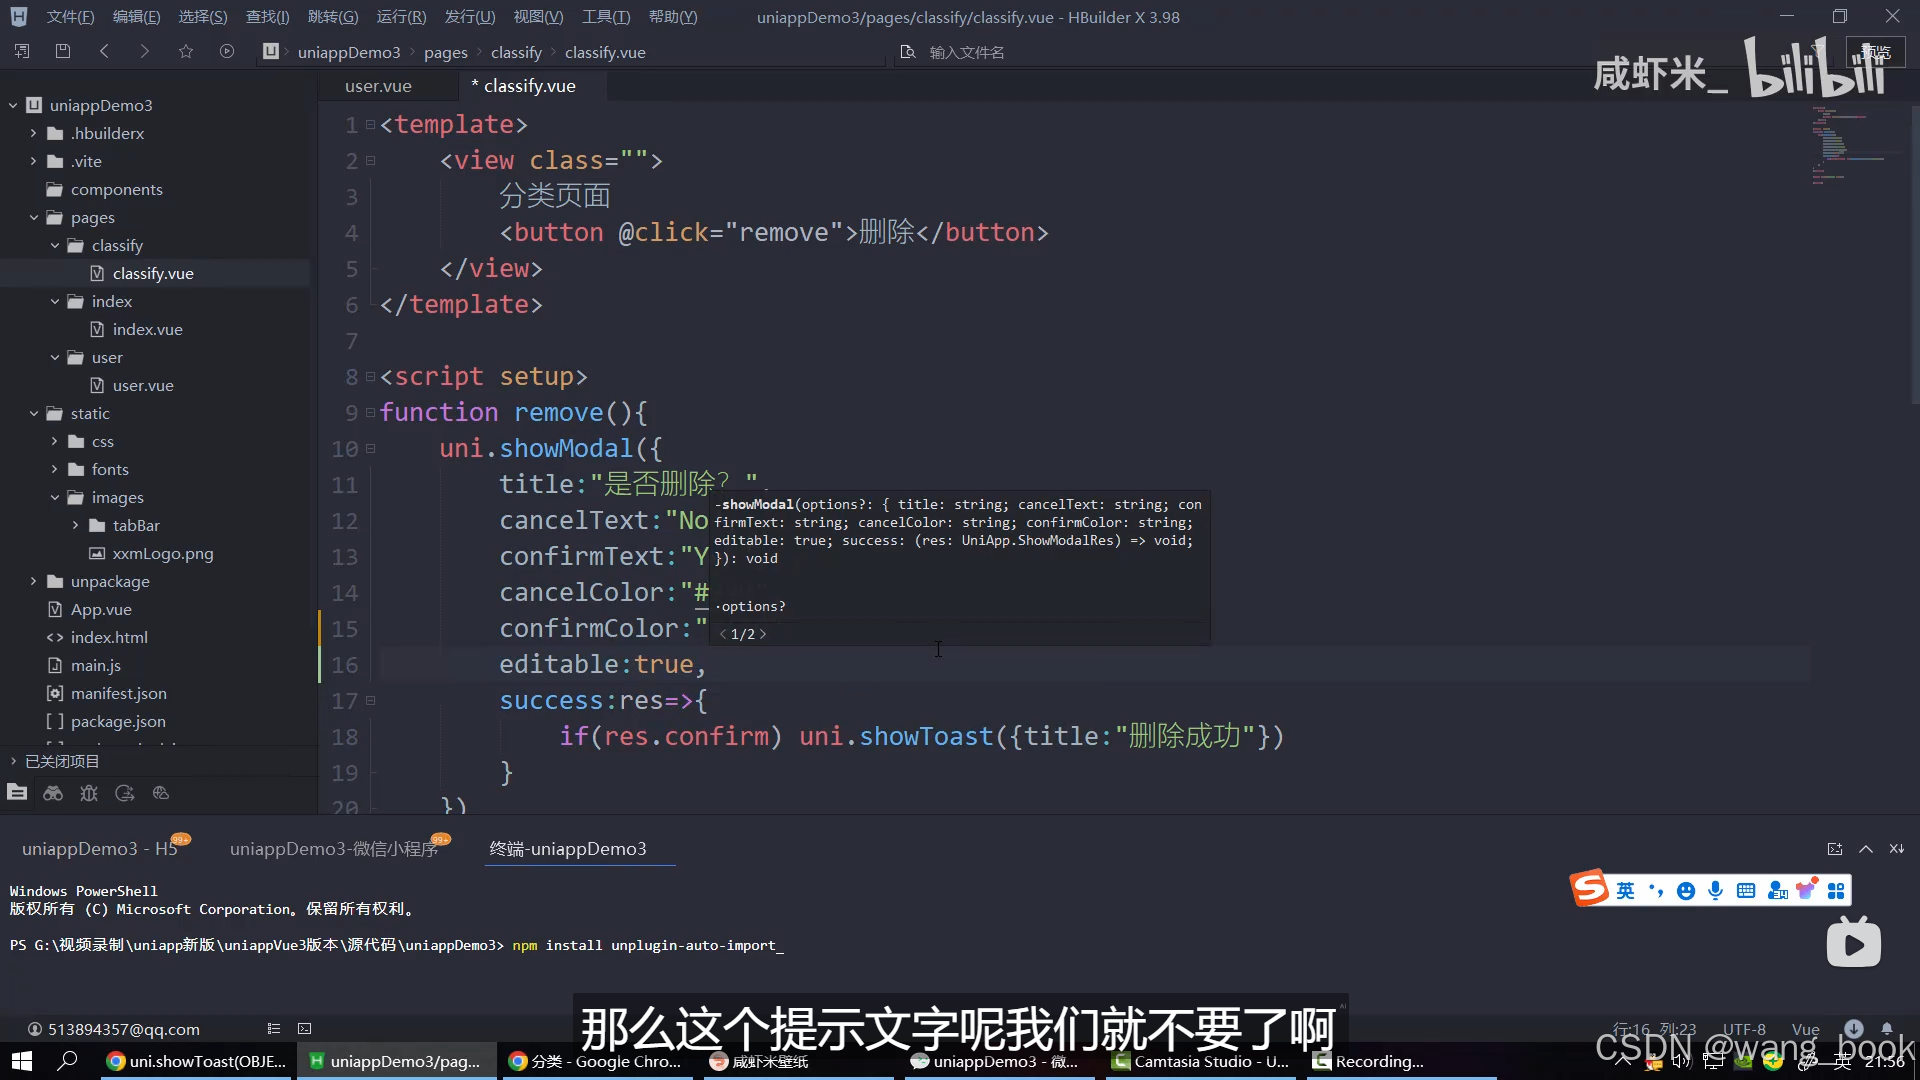Open manifest.json in project tree
Screen dimensions: 1920x1080
pos(118,693)
